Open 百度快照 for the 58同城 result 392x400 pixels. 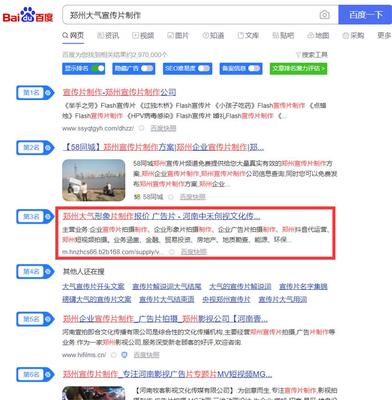point(193,197)
